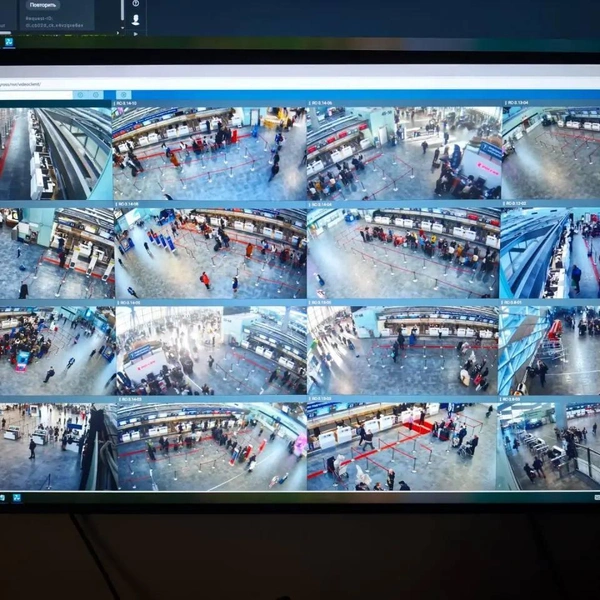Open feed 14-04 with the long passenger queue at counters
The image size is (600, 600).
pos(403,253)
